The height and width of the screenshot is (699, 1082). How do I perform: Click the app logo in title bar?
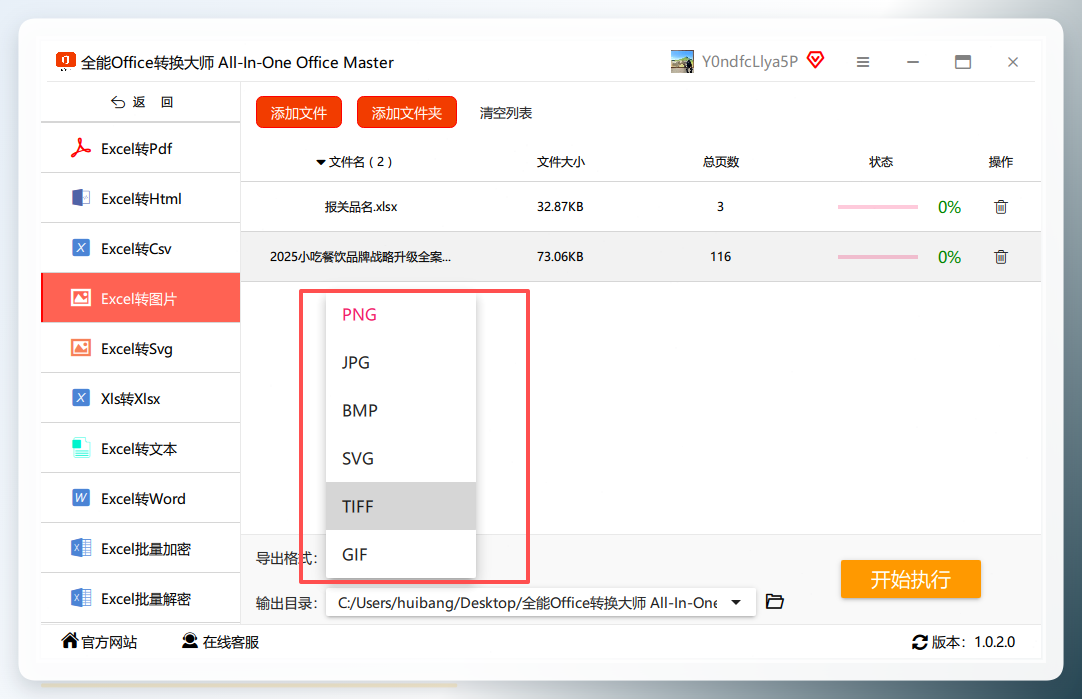[x=65, y=61]
